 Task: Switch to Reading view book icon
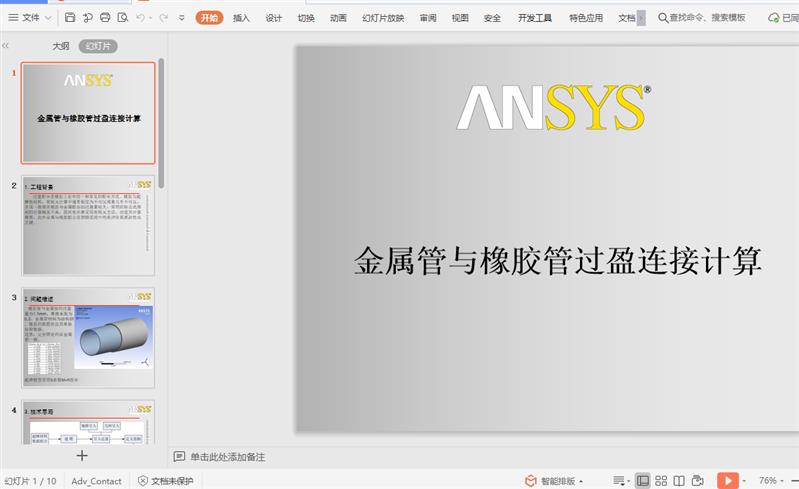pyautogui.click(x=679, y=481)
